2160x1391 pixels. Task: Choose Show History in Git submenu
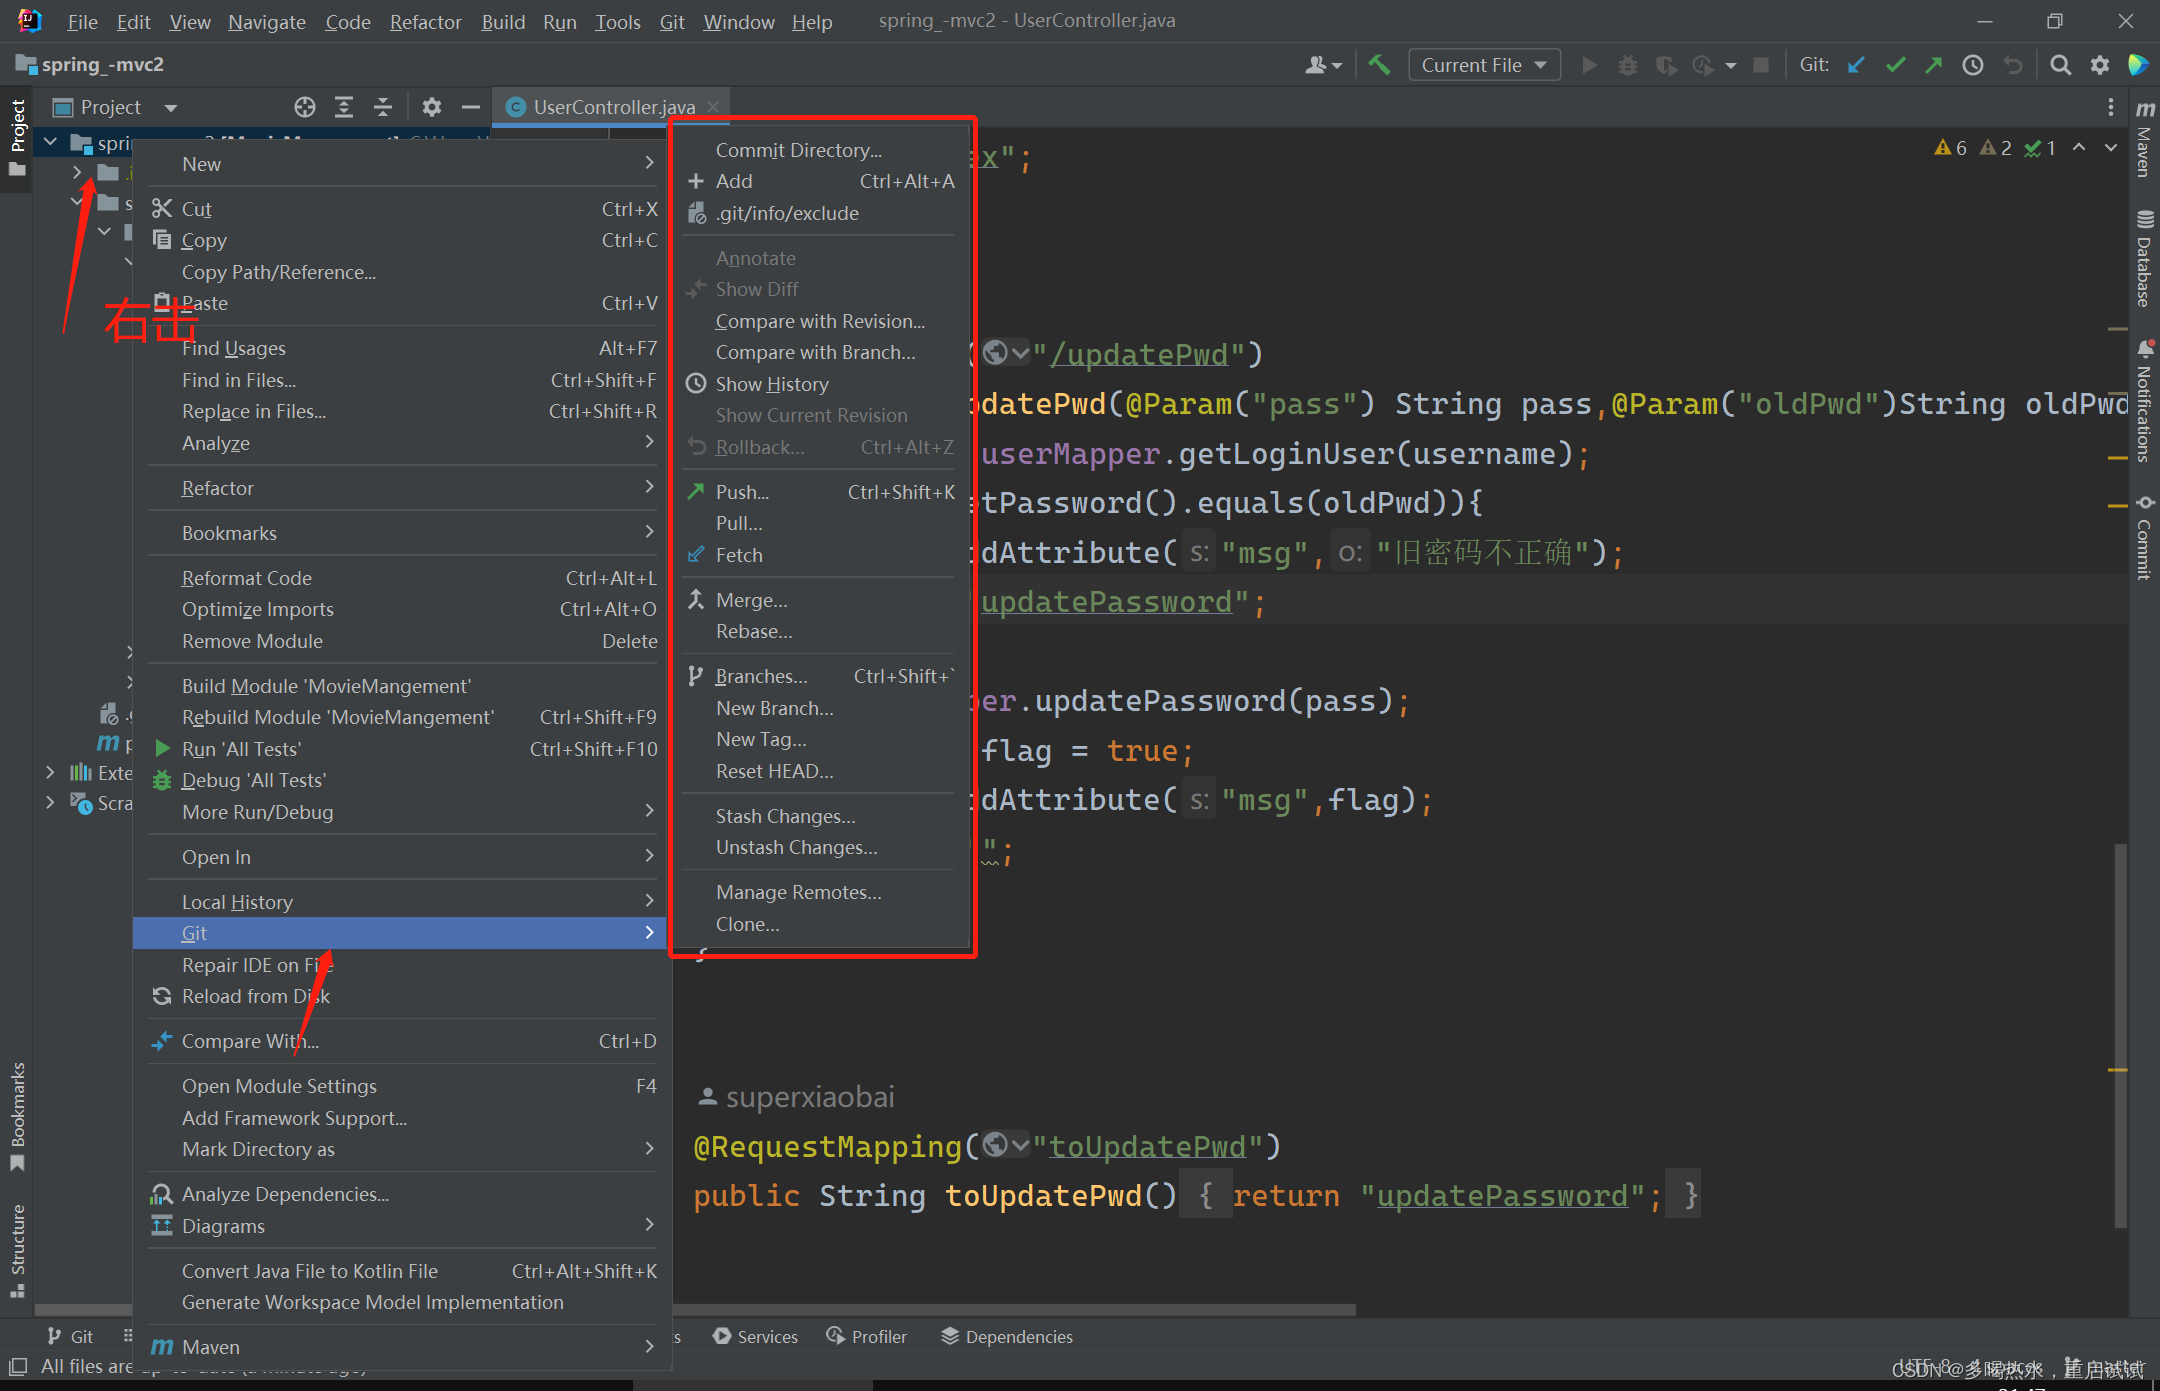(x=819, y=384)
